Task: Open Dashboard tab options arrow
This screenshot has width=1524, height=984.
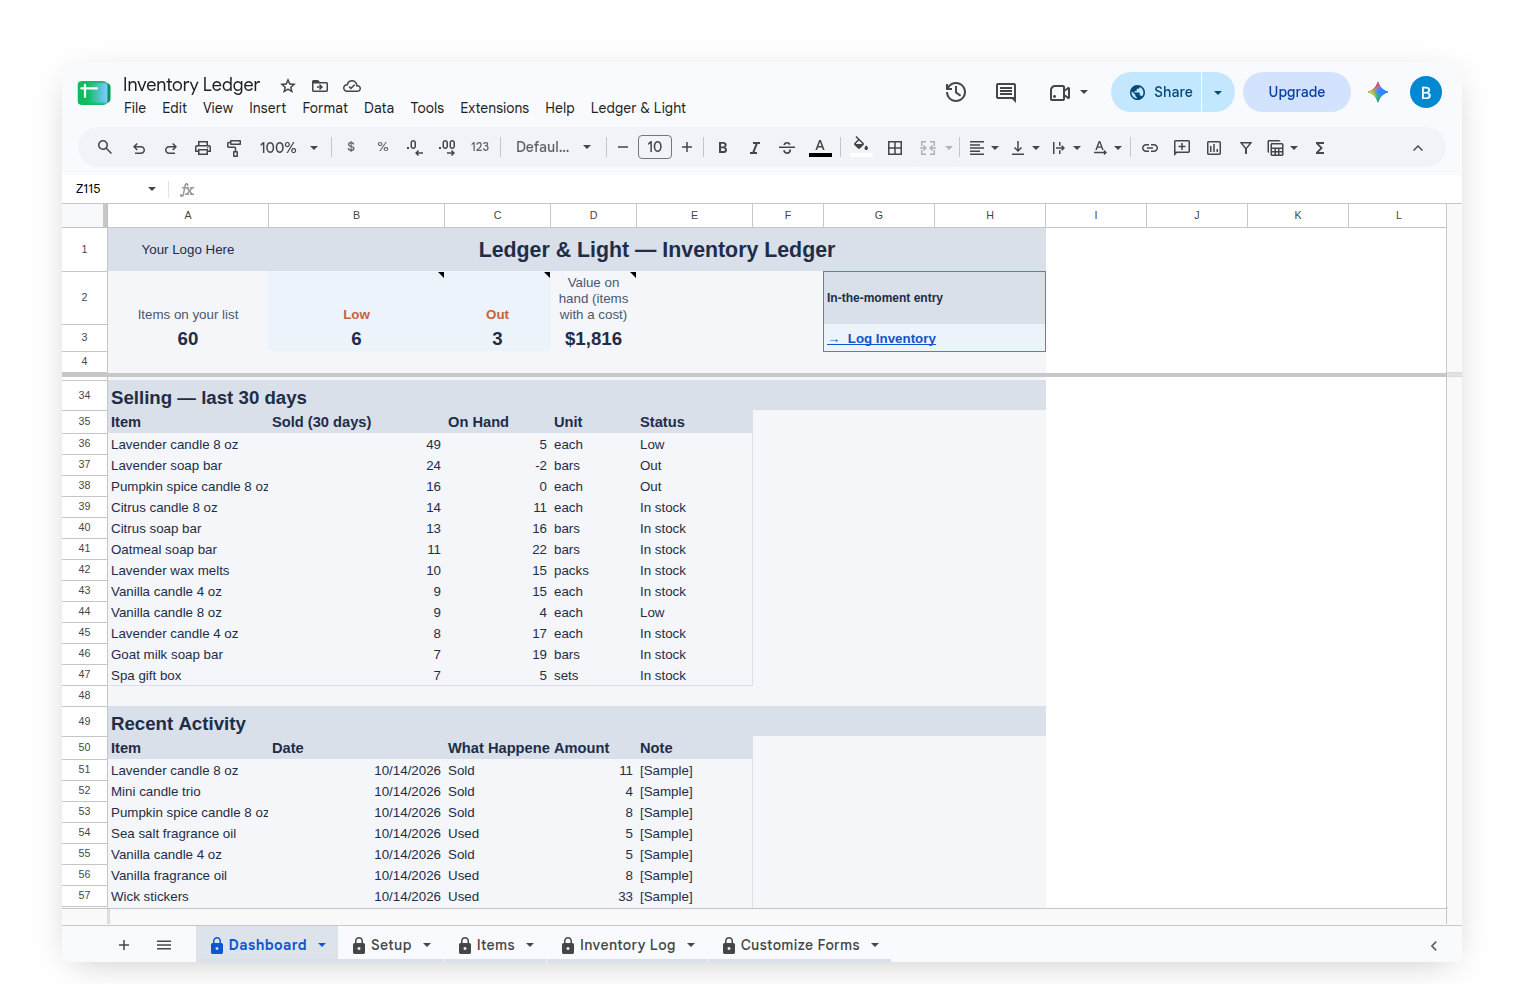Action: pyautogui.click(x=322, y=945)
